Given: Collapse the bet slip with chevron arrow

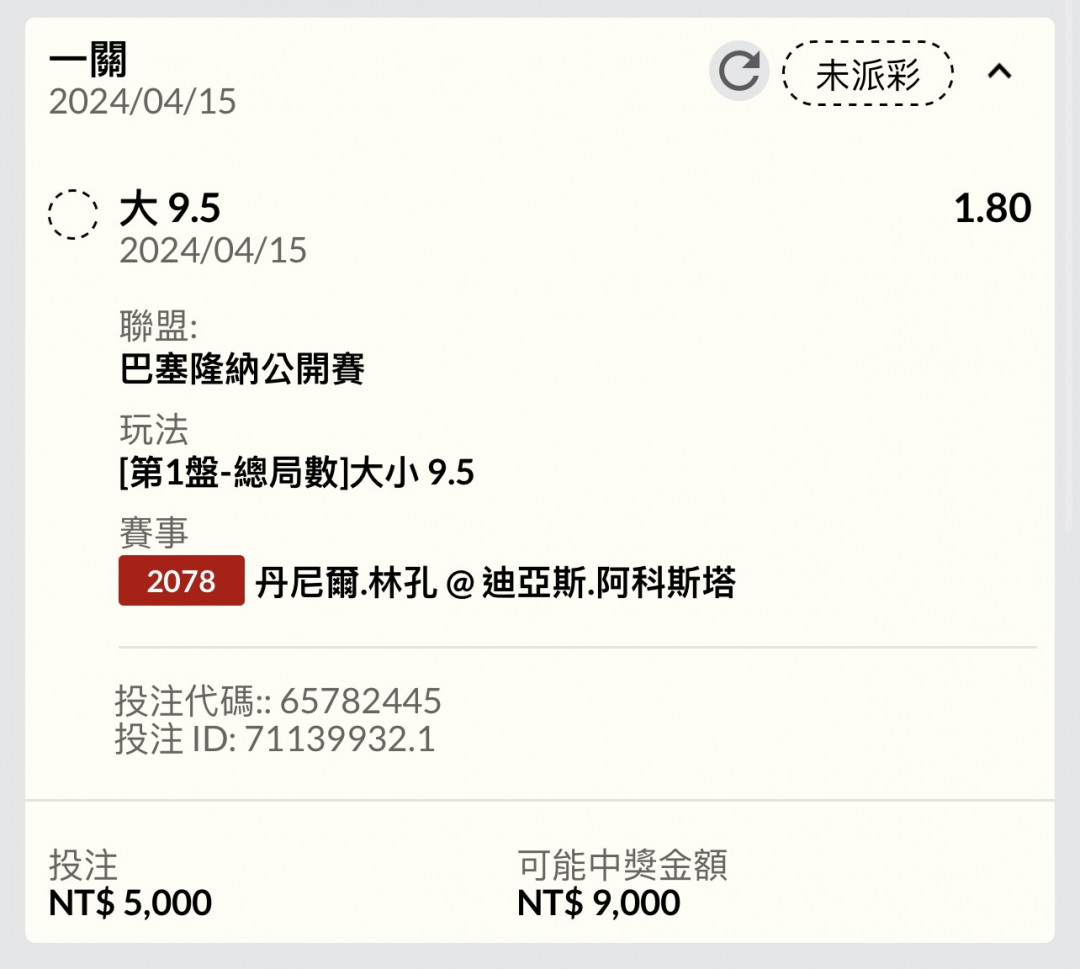Looking at the screenshot, I should click(999, 71).
